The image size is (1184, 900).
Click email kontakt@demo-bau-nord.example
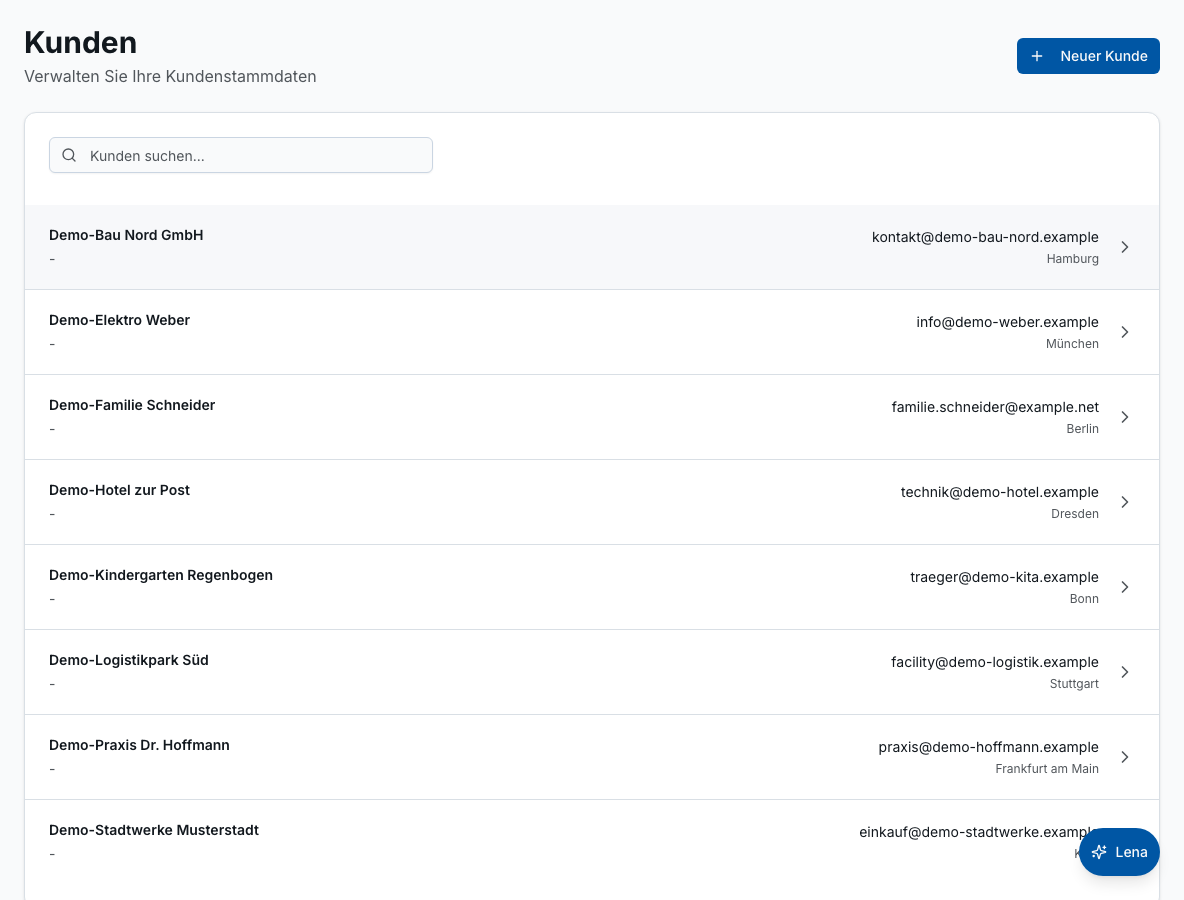click(x=985, y=237)
